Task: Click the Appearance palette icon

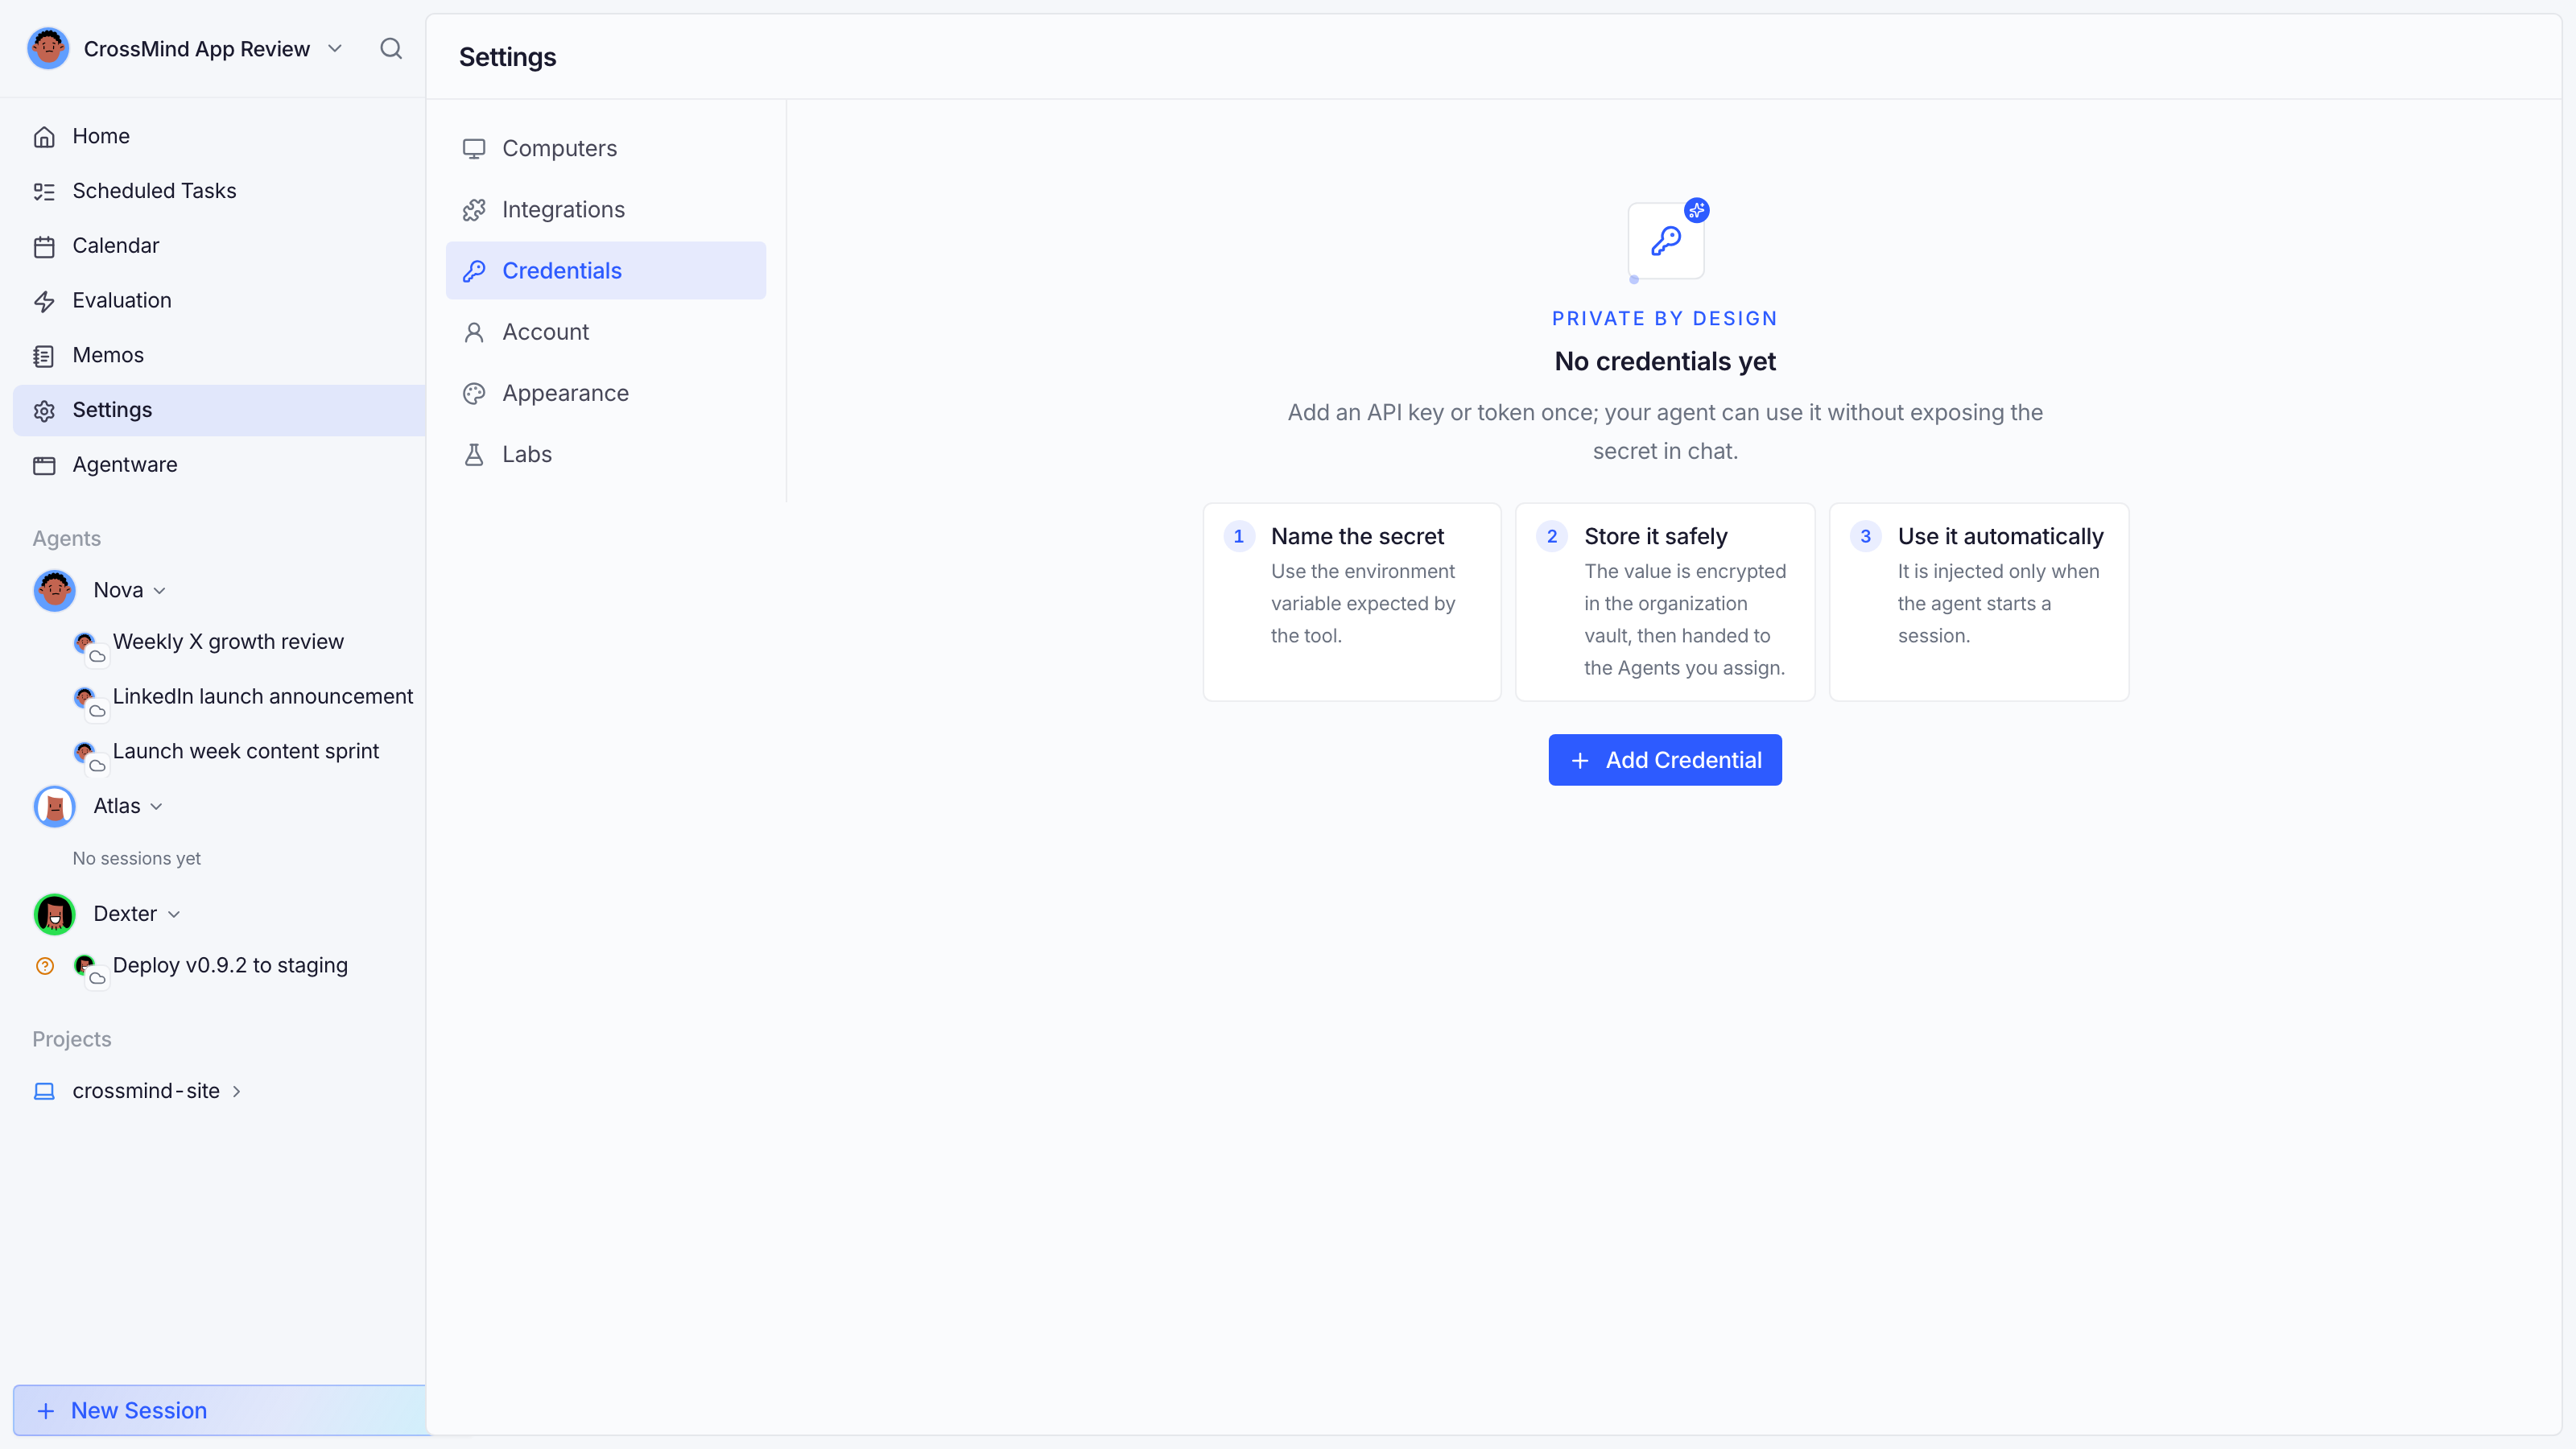Action: (x=474, y=393)
